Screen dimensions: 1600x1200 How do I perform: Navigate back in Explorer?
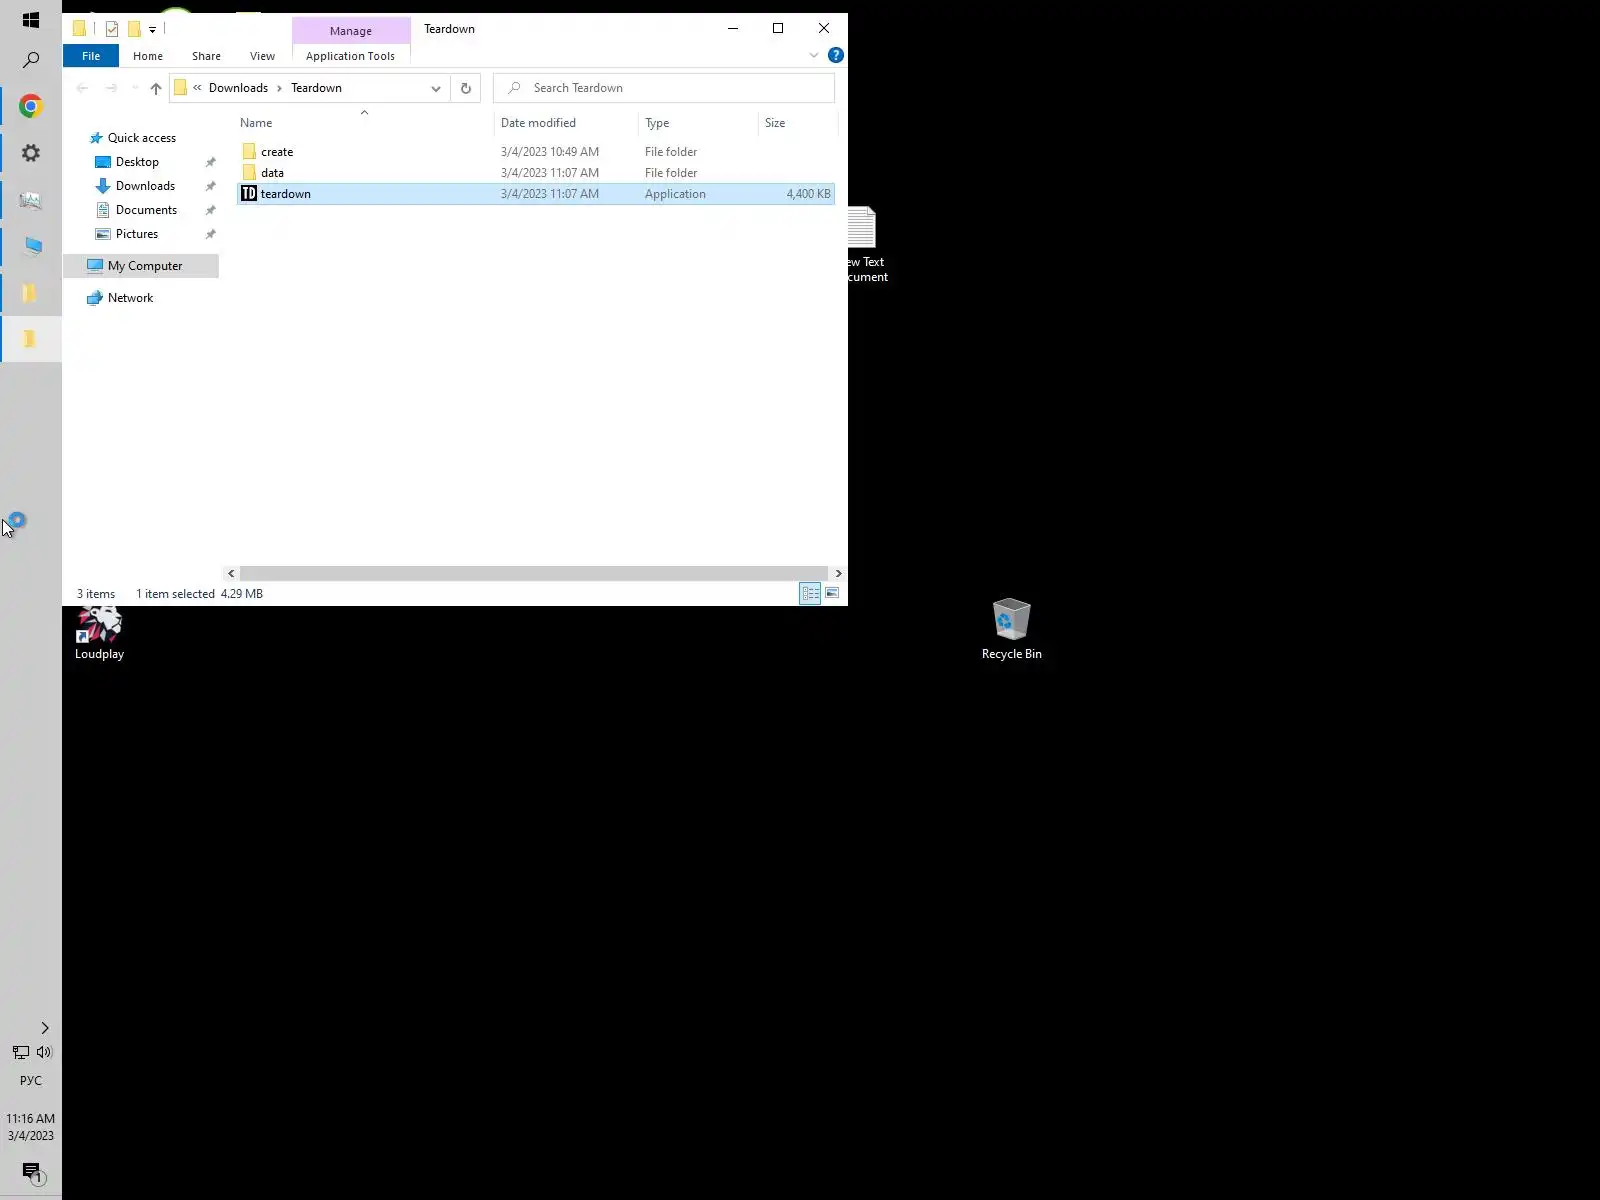[83, 88]
